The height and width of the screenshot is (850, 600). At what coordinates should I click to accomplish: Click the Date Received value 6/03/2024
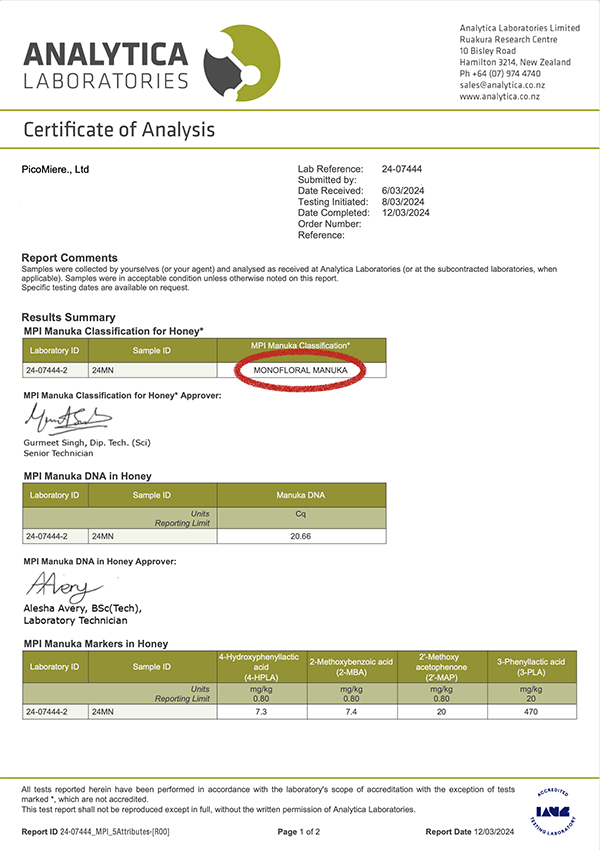tap(403, 191)
